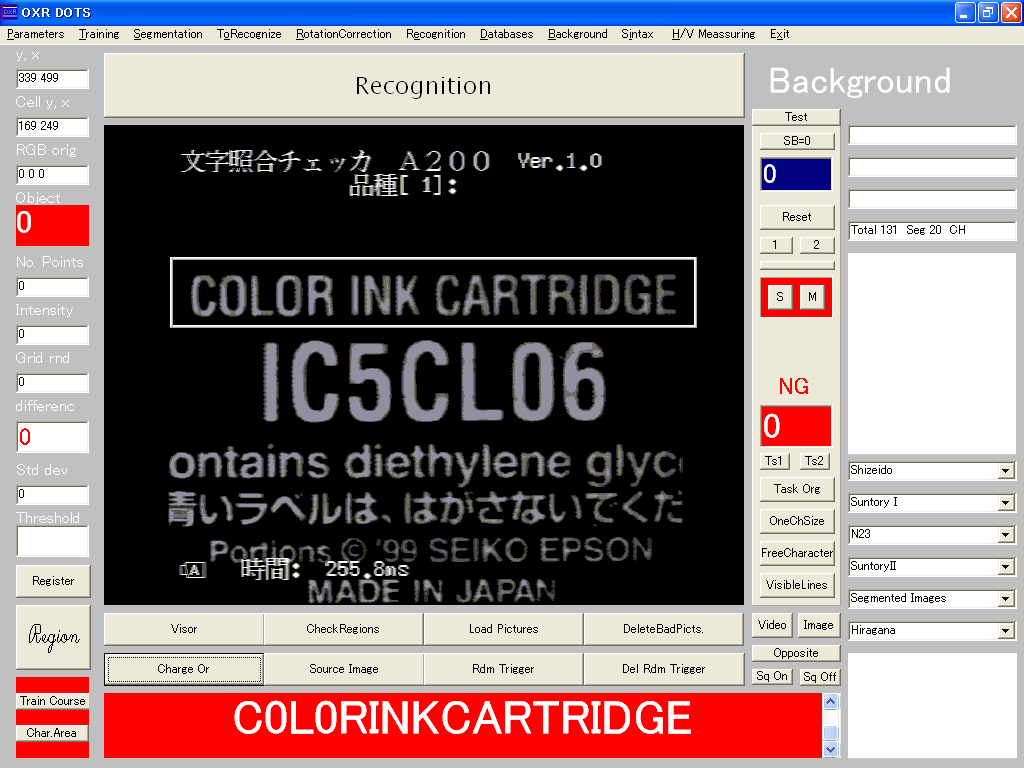This screenshot has width=1024, height=768.
Task: Click the DeleteBadPicts. button
Action: [x=664, y=629]
